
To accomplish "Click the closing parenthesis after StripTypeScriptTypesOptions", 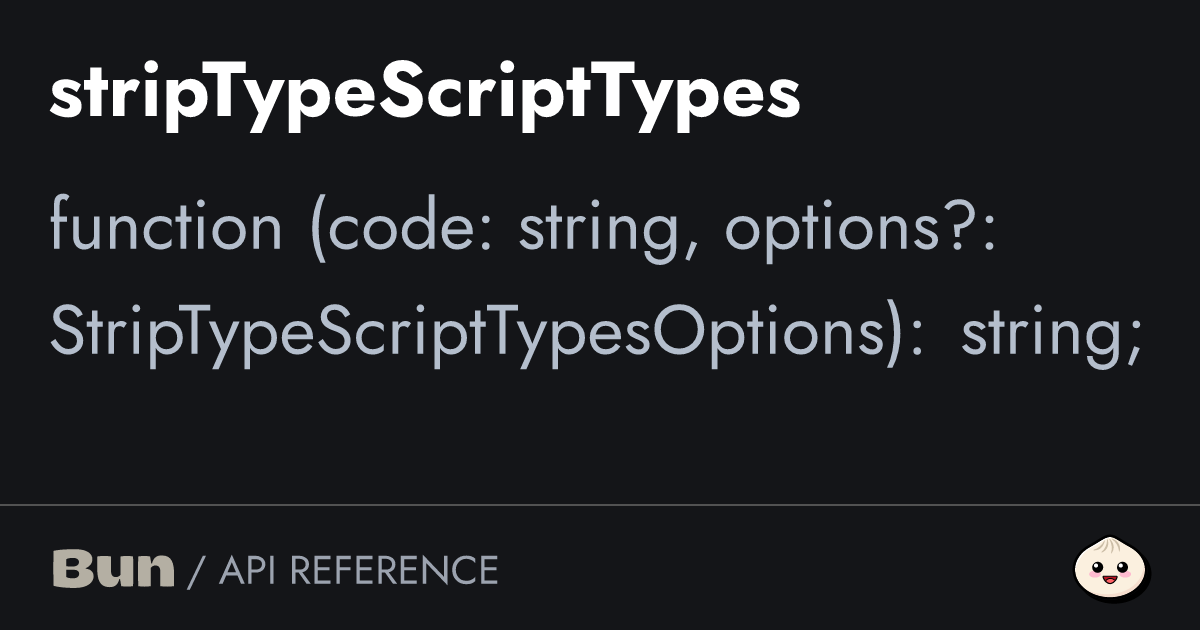I will tap(895, 334).
